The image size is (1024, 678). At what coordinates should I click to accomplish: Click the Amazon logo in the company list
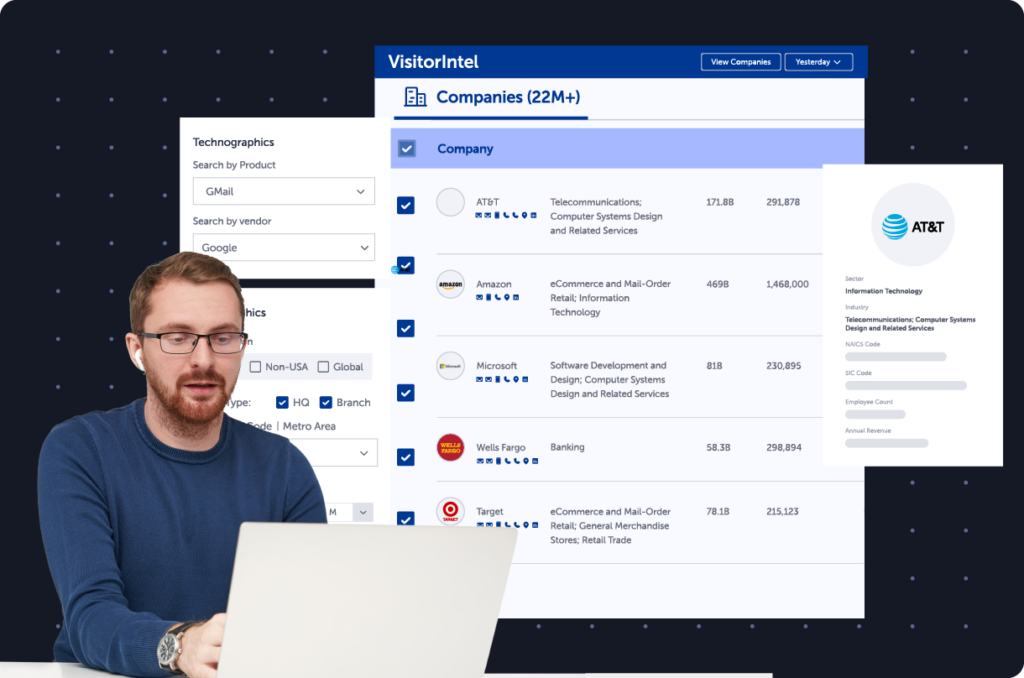pyautogui.click(x=450, y=284)
